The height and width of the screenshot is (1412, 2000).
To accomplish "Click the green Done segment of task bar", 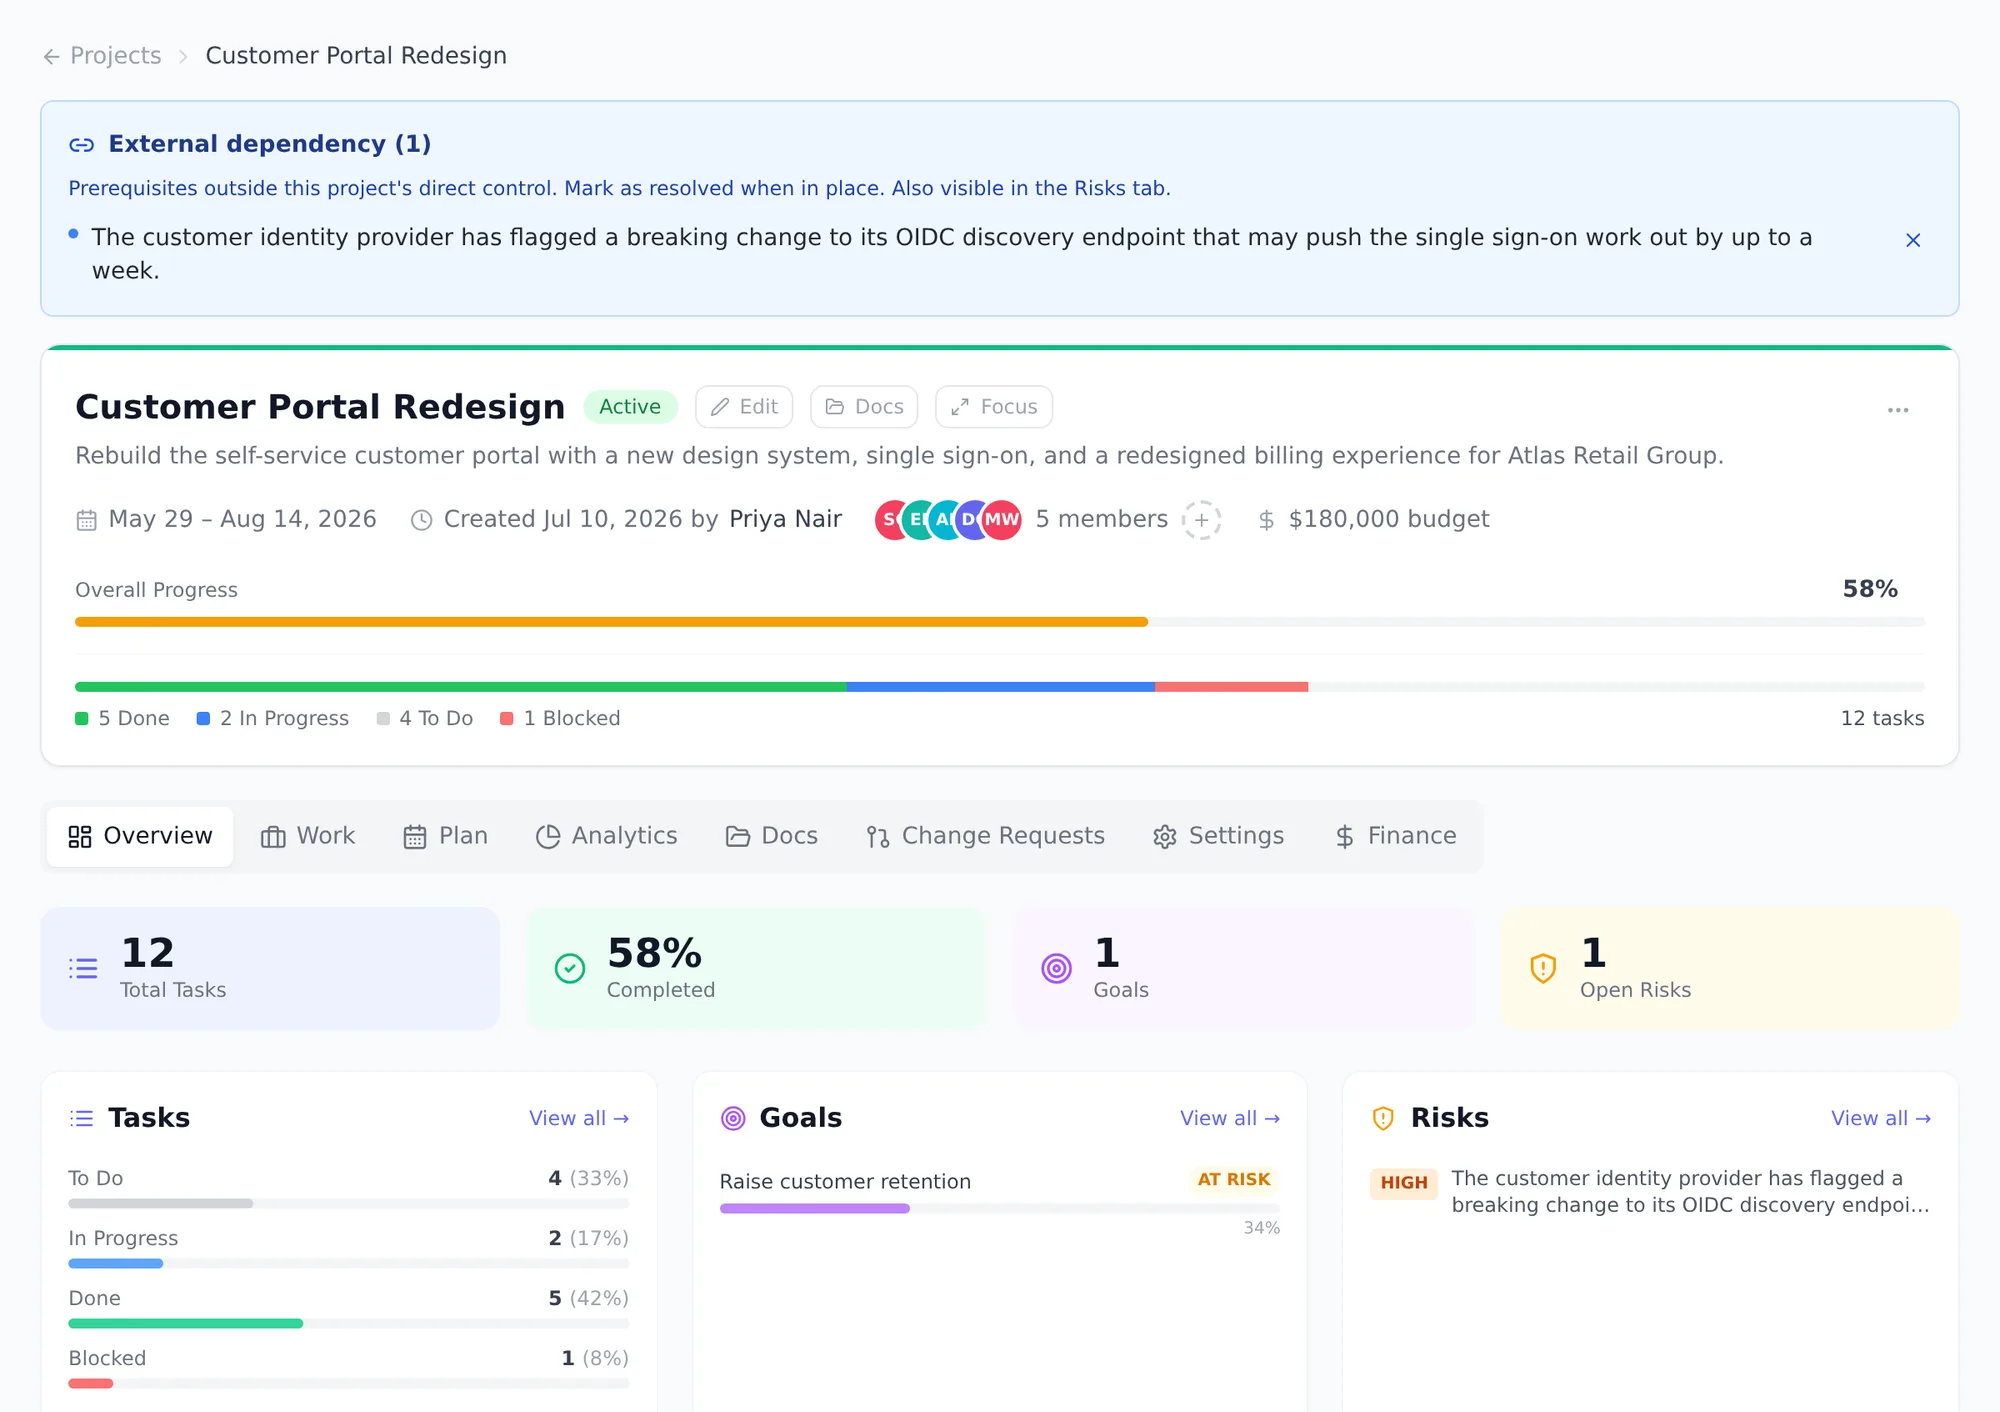I will pyautogui.click(x=460, y=687).
